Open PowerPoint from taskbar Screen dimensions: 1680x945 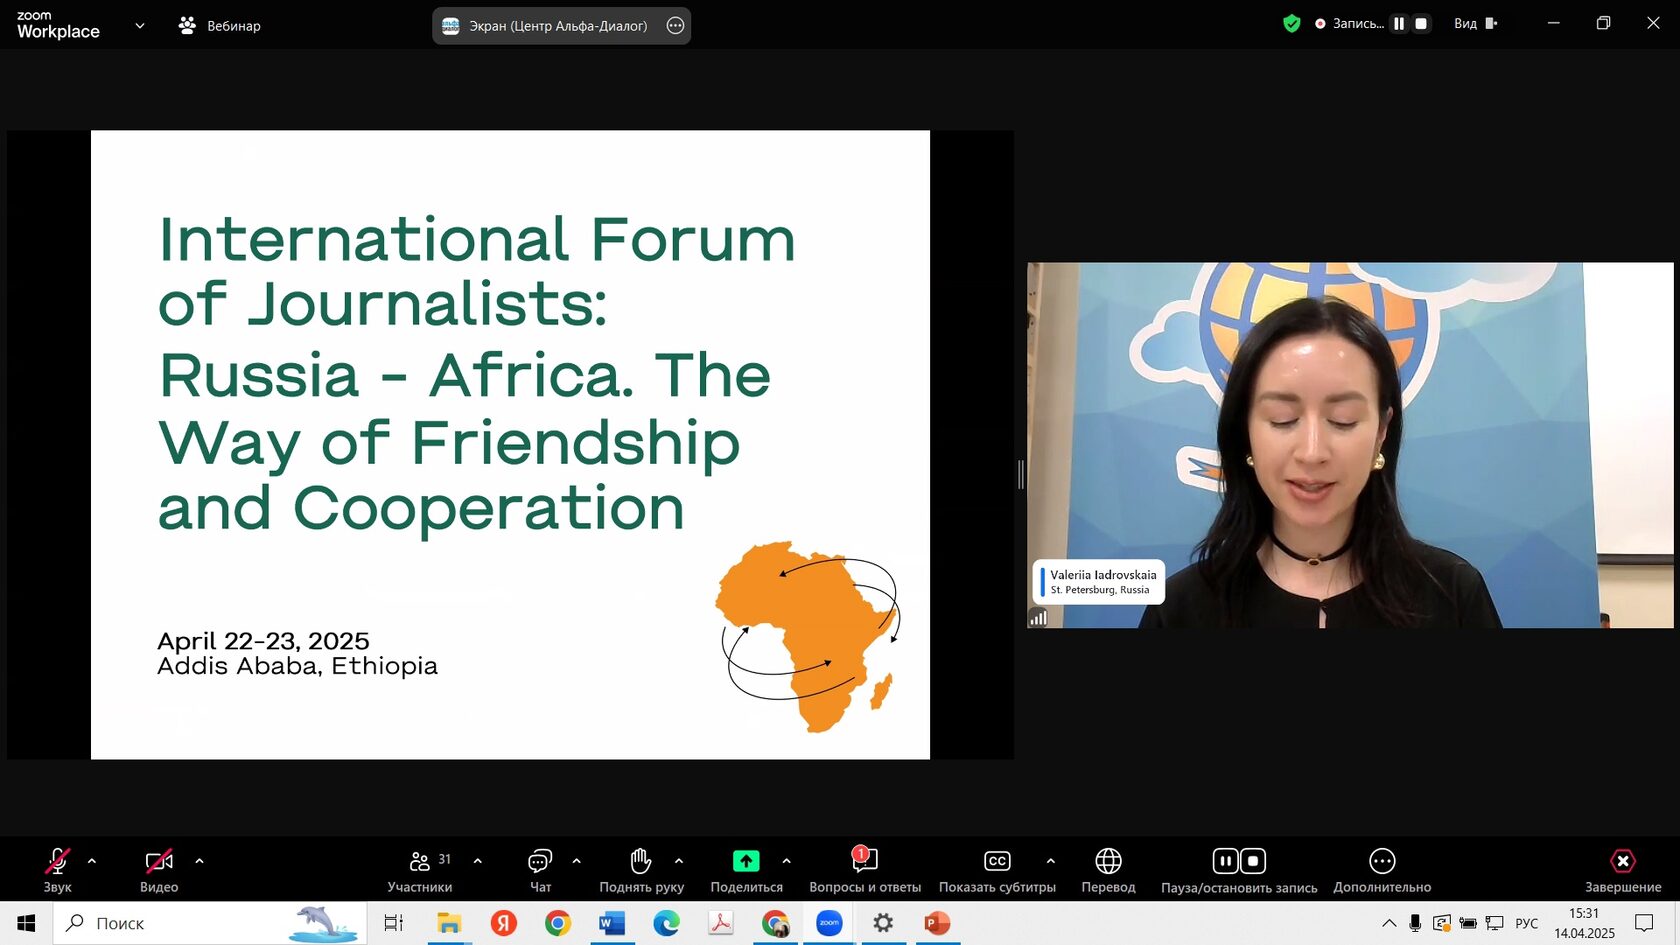937,923
